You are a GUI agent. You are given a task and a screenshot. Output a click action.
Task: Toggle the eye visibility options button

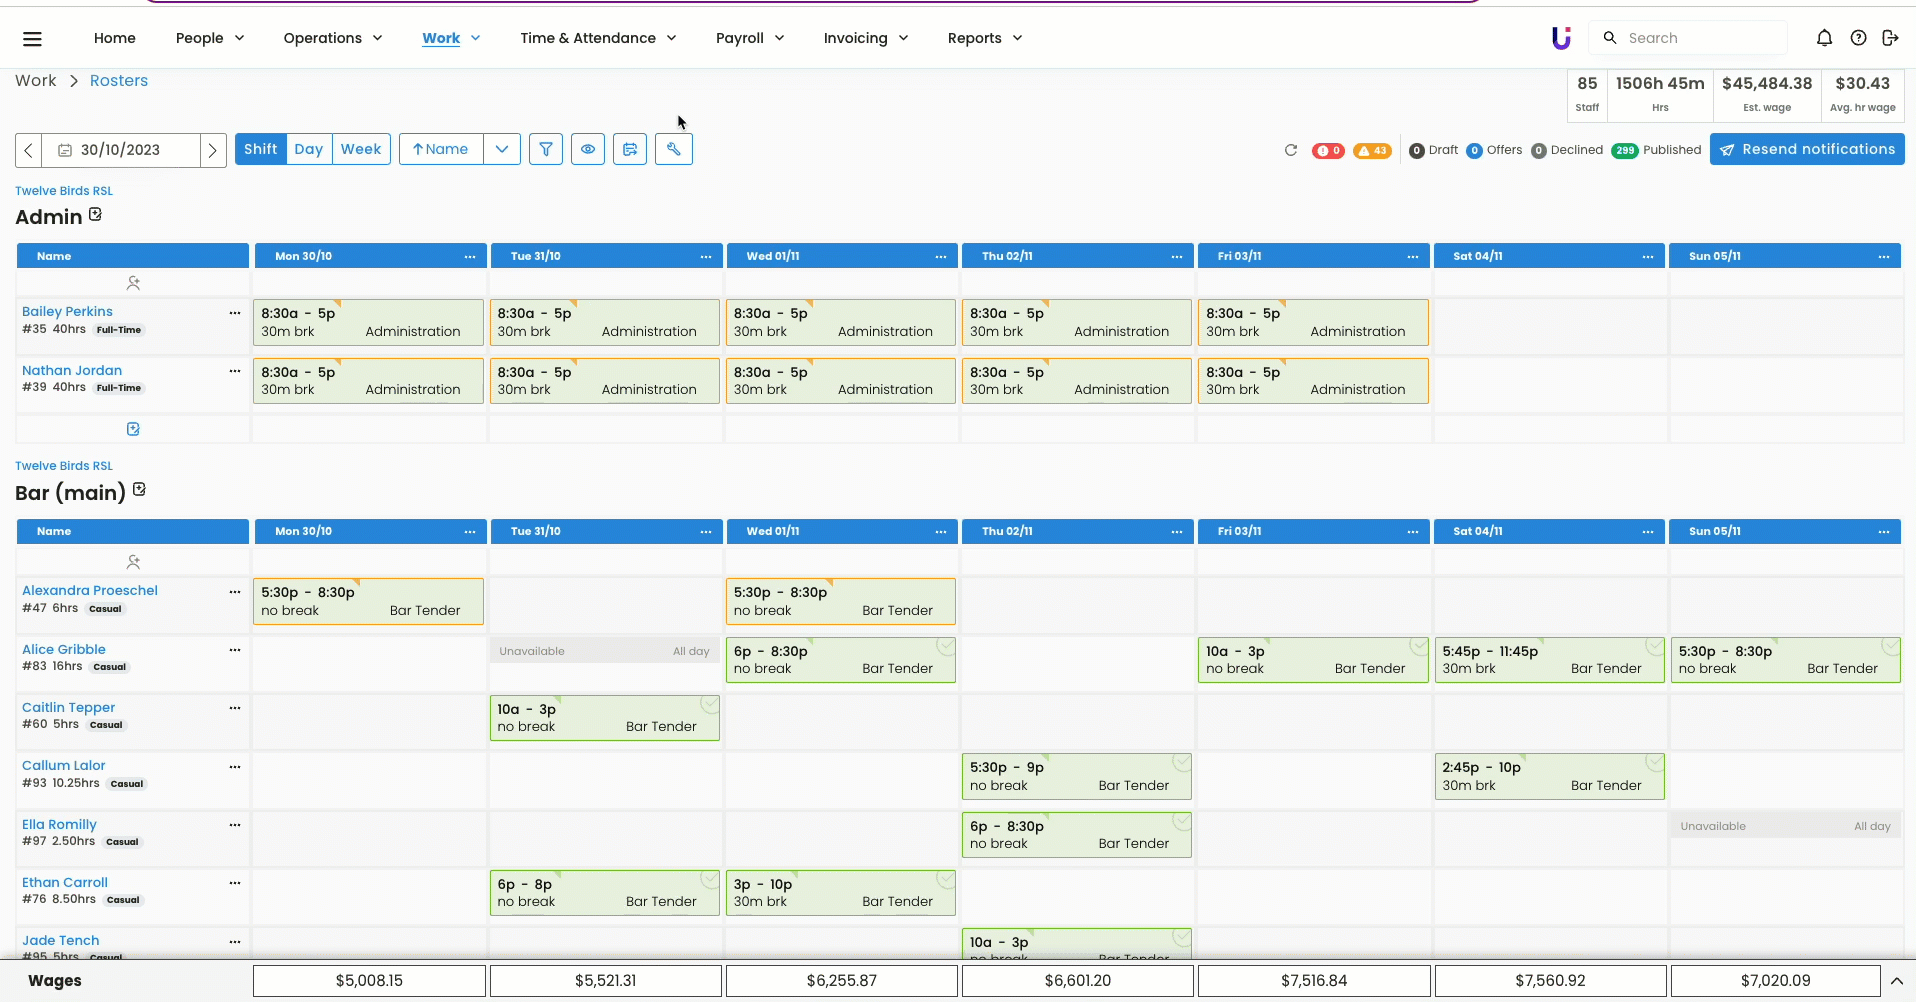pyautogui.click(x=588, y=149)
